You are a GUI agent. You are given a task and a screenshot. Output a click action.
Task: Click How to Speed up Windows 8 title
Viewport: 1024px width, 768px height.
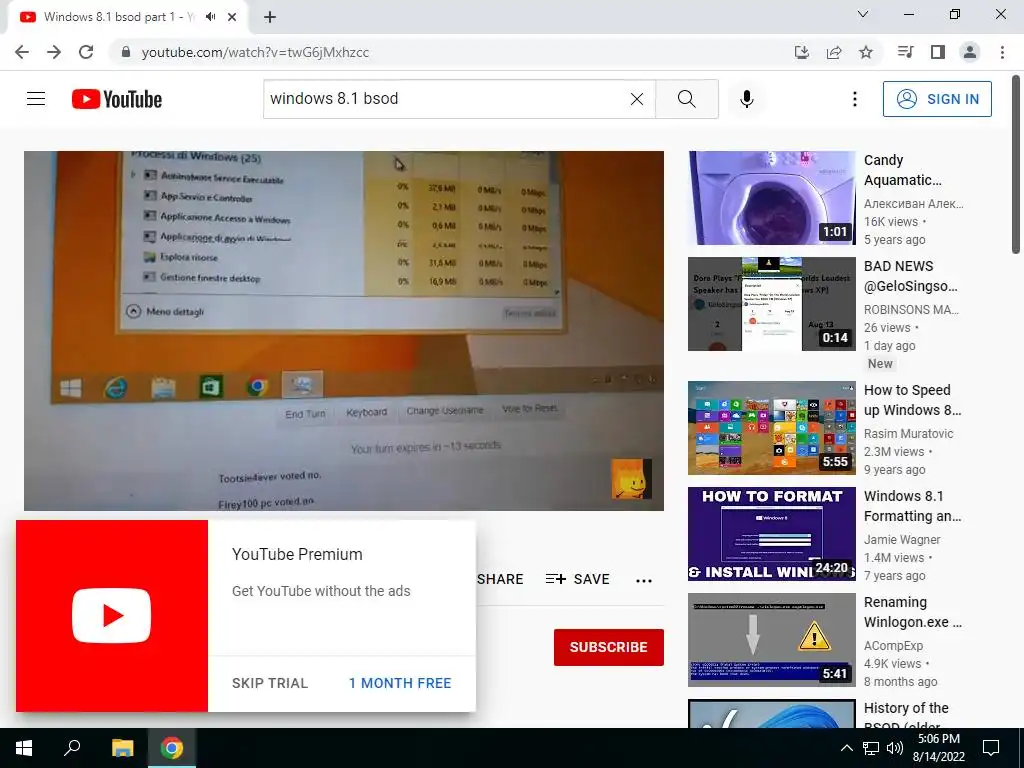912,400
